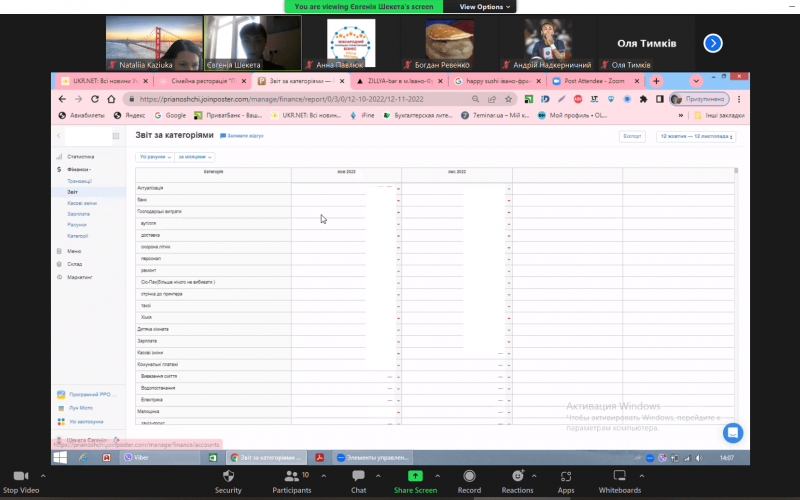Select Nataliia Kaziuka video thumbnail
This screenshot has height=500, width=800.
[154, 43]
